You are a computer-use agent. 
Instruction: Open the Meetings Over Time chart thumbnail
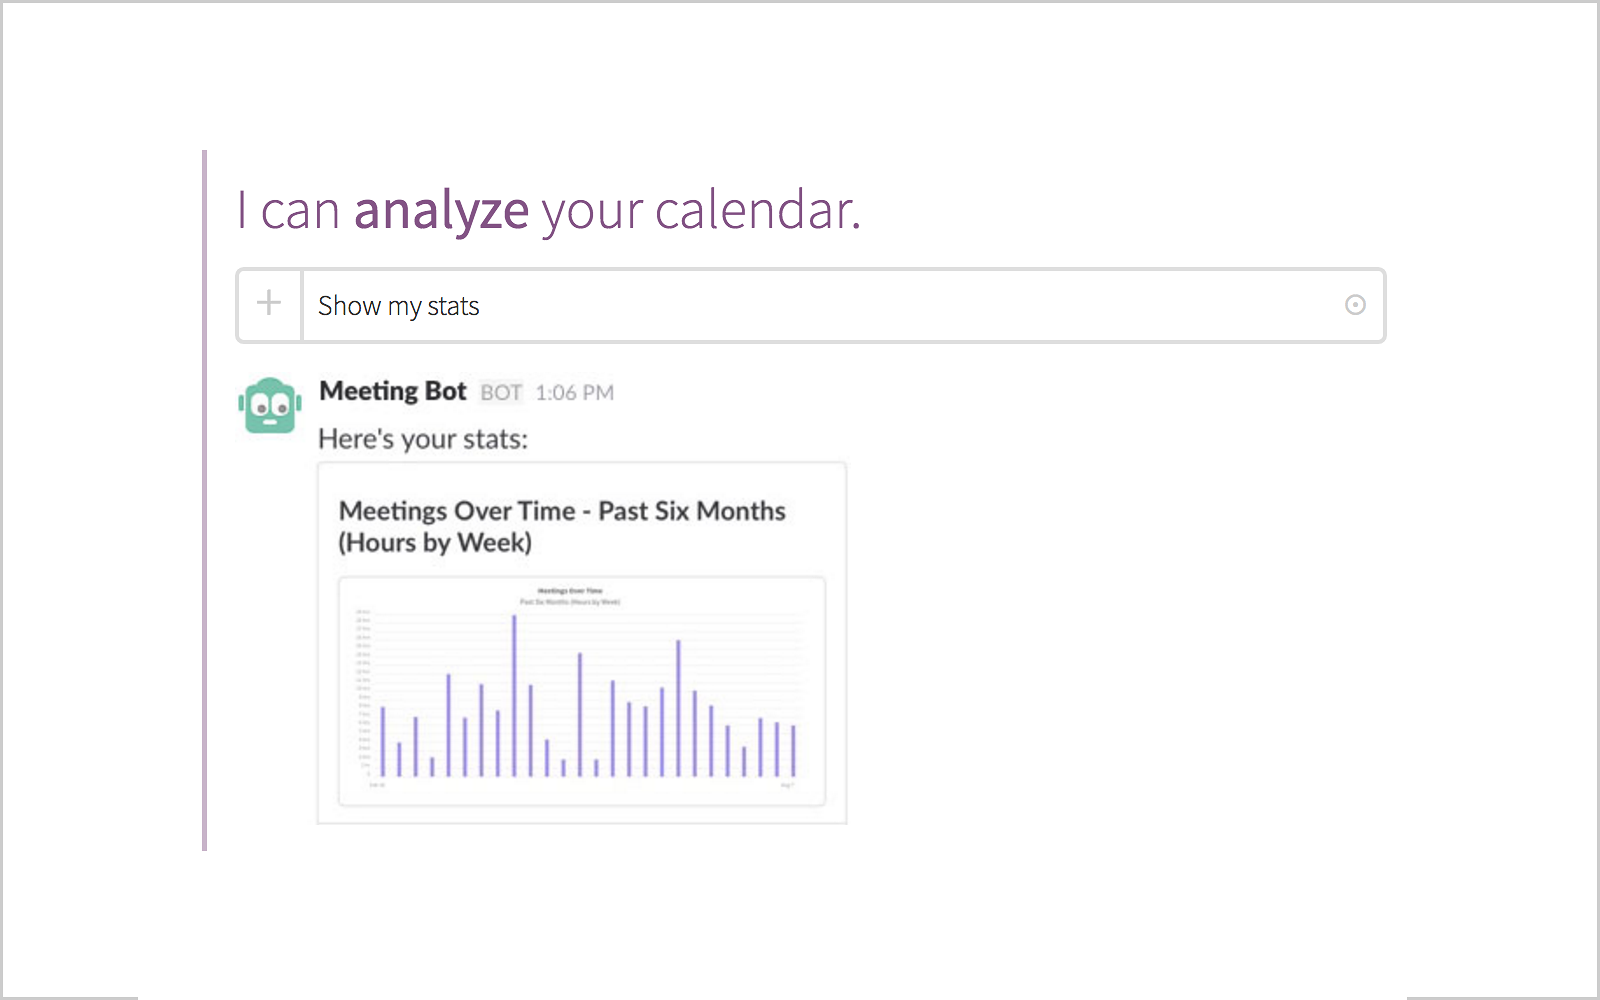click(x=582, y=691)
